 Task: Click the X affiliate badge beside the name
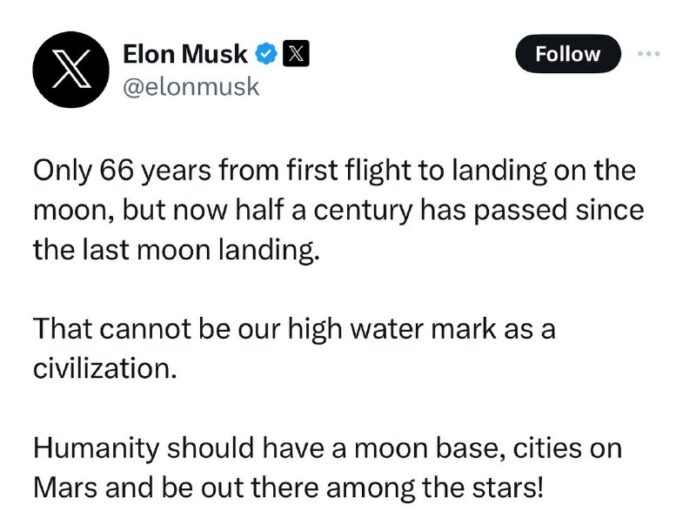[x=296, y=54]
